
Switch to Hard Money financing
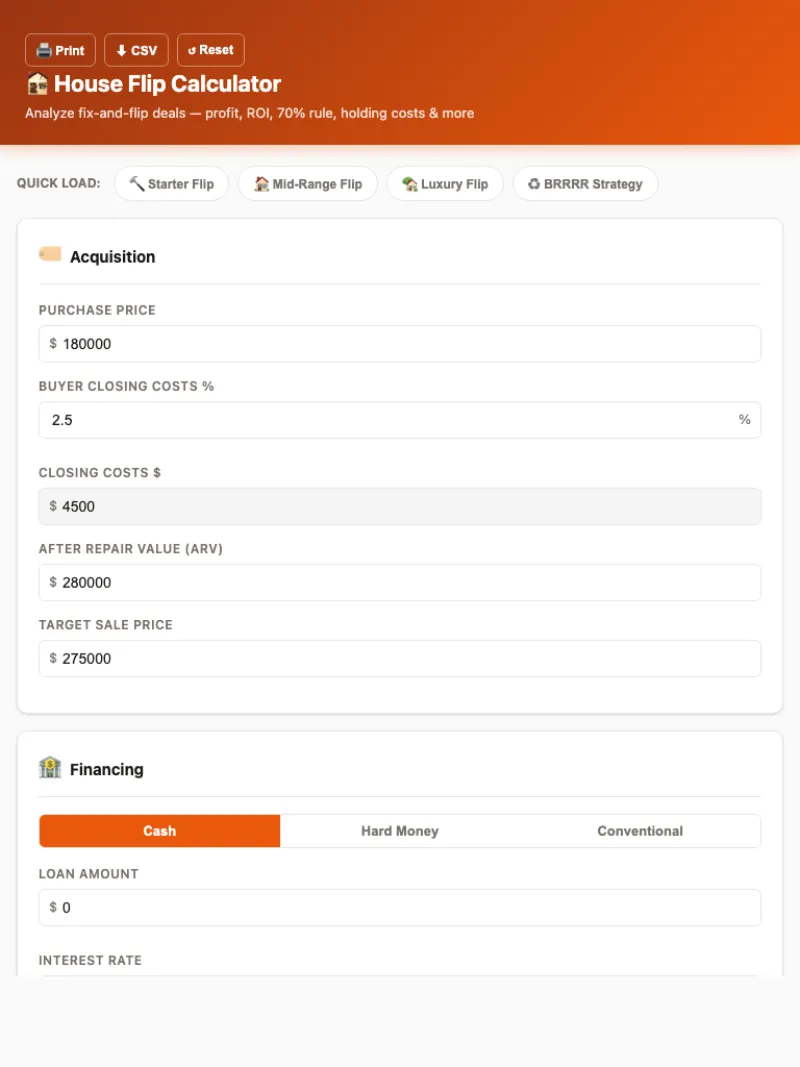tap(400, 831)
